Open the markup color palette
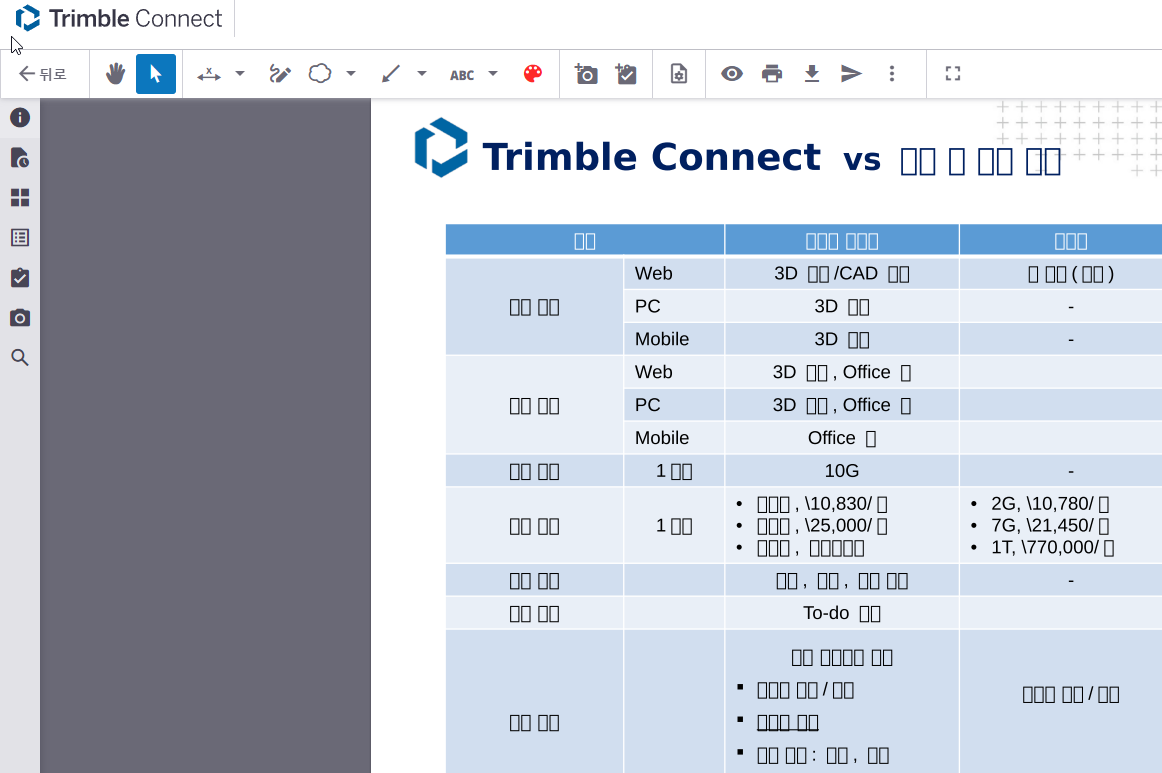This screenshot has height=773, width=1162. (x=533, y=74)
